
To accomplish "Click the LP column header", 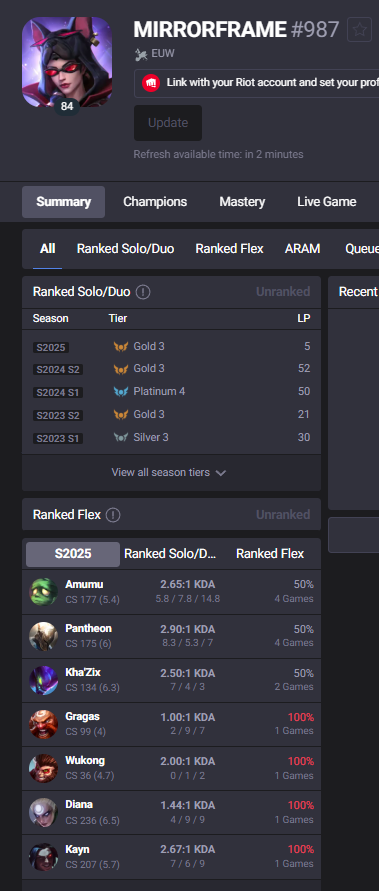I will [304, 319].
